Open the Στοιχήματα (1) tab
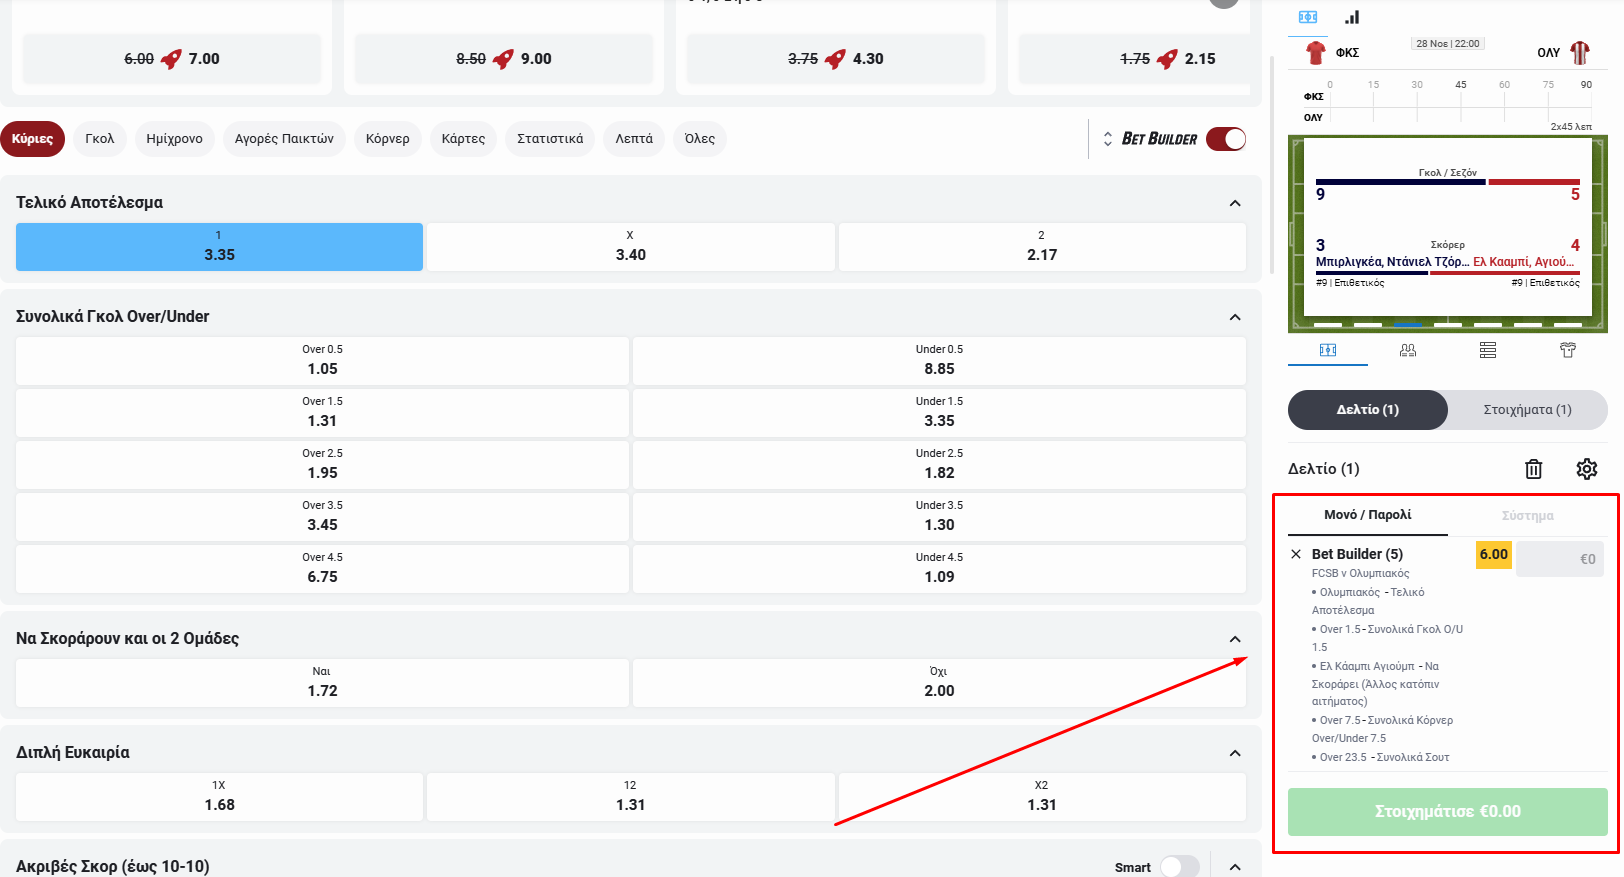This screenshot has width=1624, height=877. (1527, 410)
